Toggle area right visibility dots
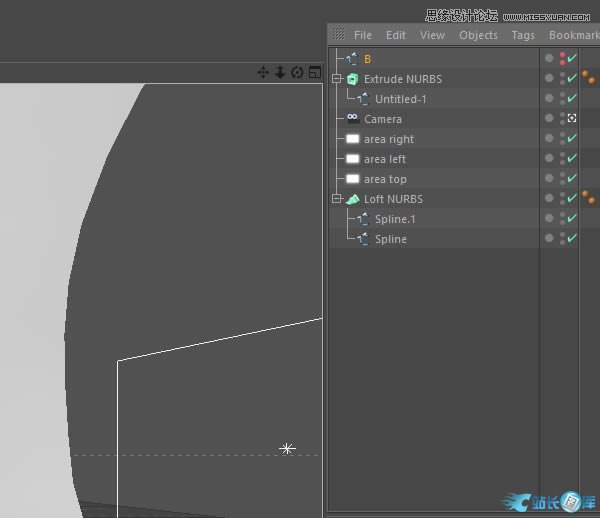600x518 pixels. click(x=562, y=138)
